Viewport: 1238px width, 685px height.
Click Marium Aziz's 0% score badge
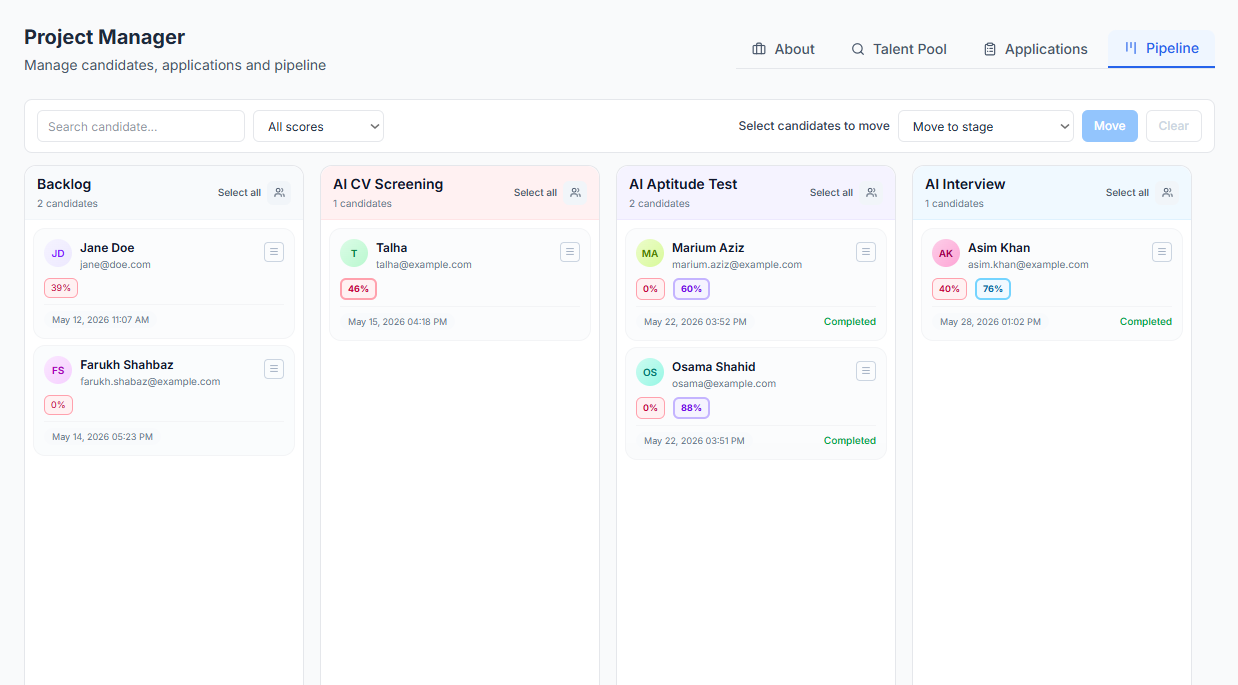(x=650, y=289)
